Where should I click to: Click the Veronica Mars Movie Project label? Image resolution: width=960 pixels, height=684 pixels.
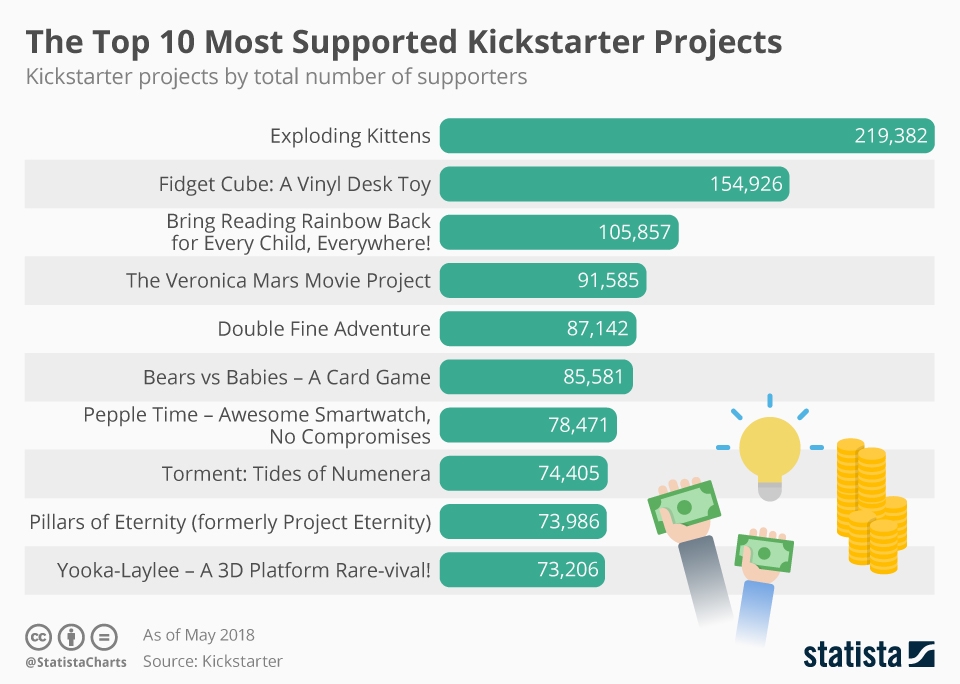click(x=278, y=280)
